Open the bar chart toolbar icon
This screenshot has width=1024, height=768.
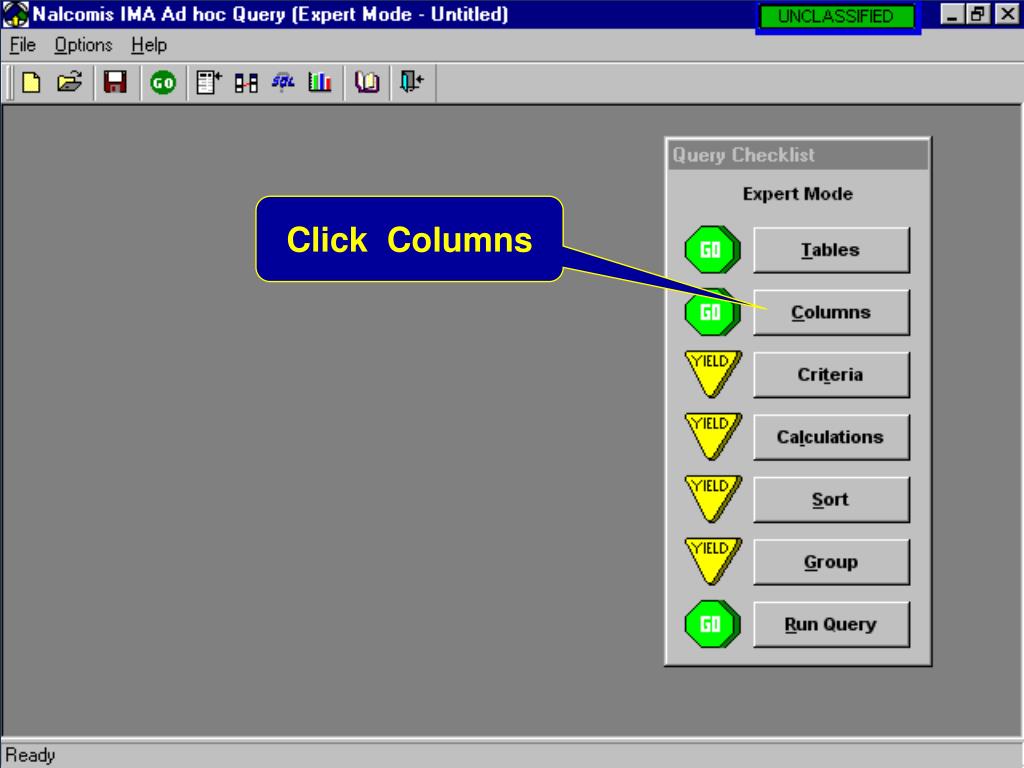coord(320,83)
